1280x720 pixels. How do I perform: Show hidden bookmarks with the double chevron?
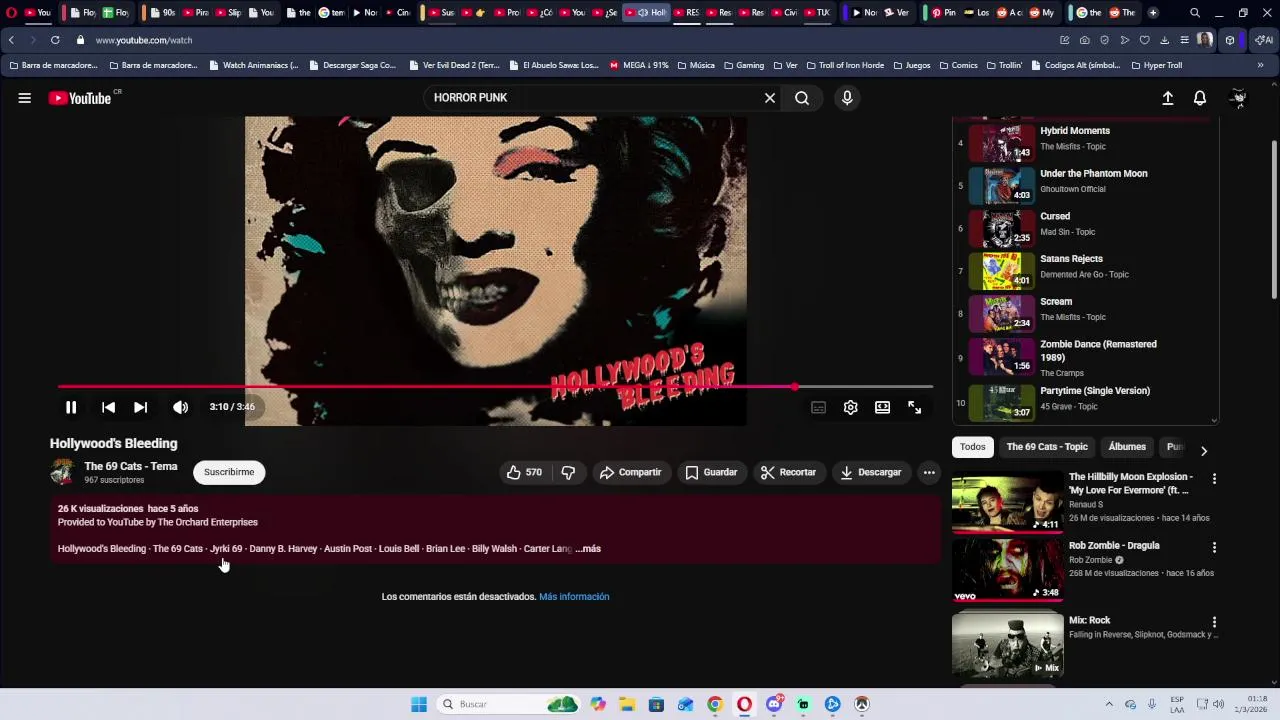[x=1260, y=65]
